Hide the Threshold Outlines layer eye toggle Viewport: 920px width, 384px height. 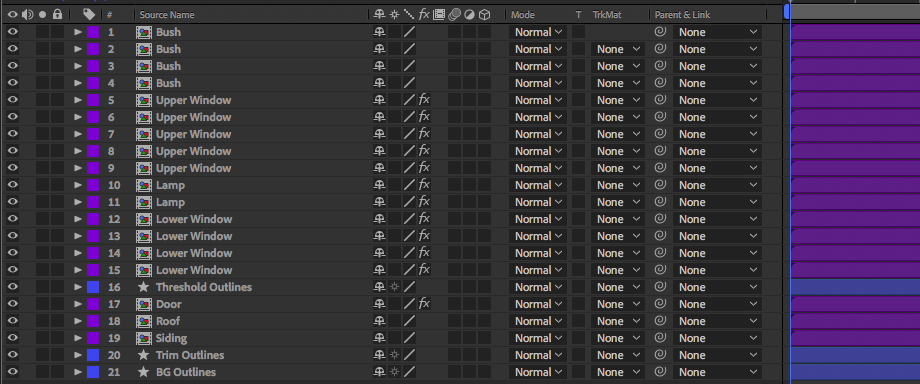click(x=13, y=287)
